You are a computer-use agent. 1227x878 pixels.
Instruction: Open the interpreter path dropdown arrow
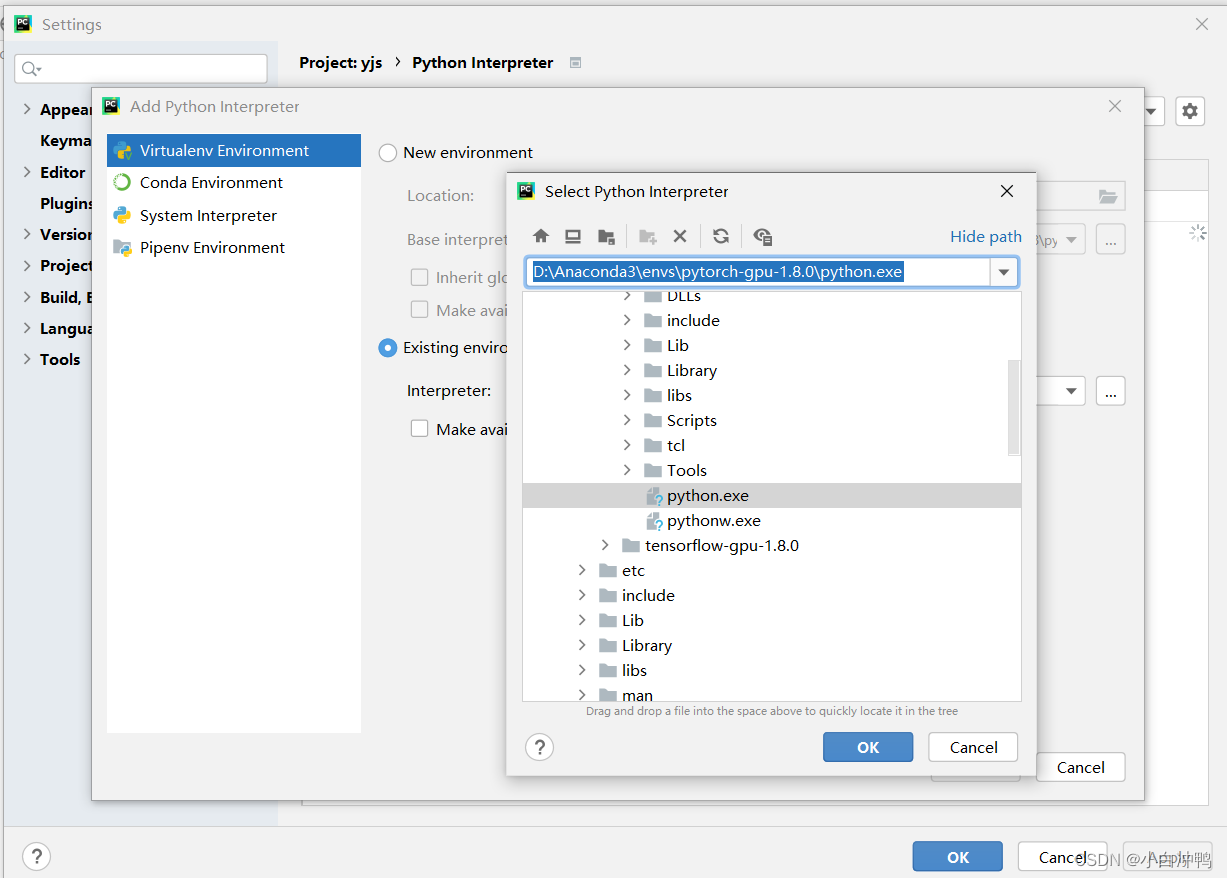pos(1004,271)
